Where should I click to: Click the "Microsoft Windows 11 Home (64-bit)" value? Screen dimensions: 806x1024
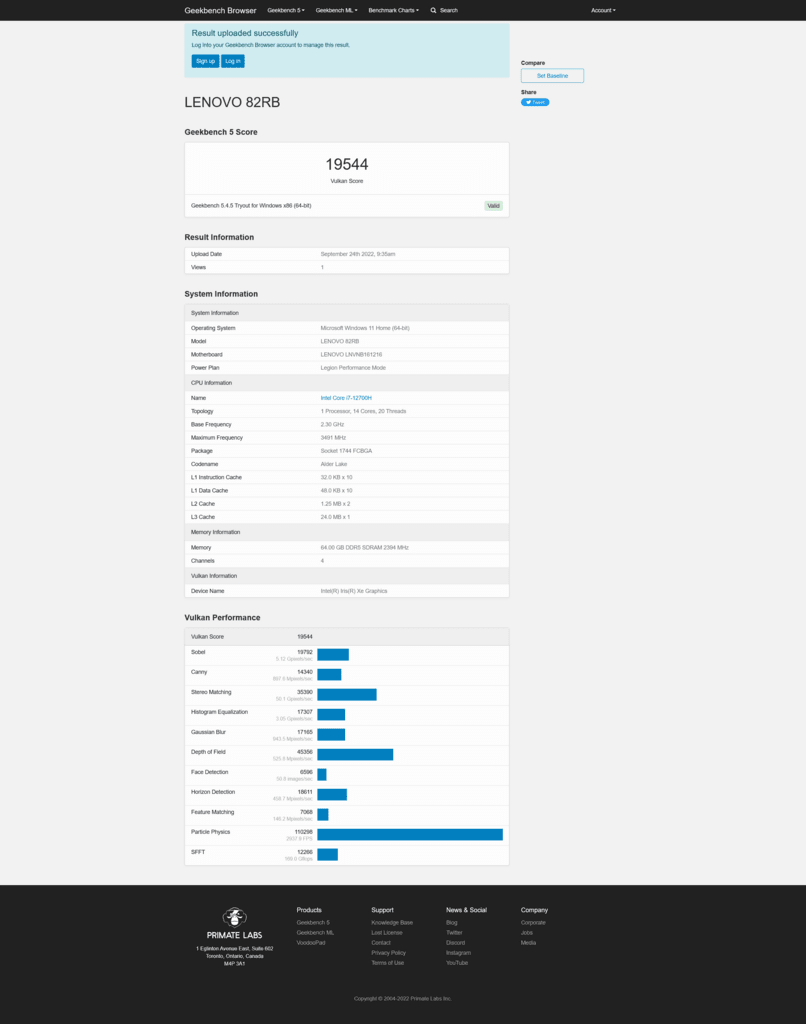[x=365, y=328]
